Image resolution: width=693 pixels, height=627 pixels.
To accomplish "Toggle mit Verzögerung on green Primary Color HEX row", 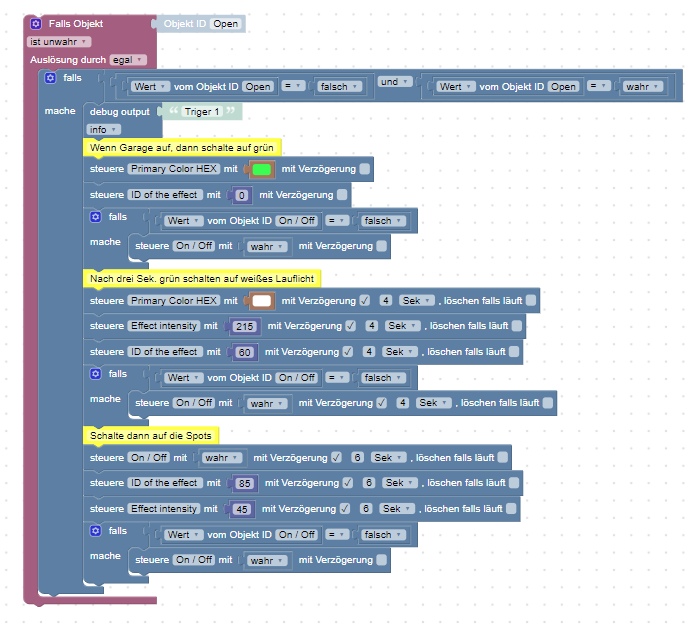I will [365, 169].
